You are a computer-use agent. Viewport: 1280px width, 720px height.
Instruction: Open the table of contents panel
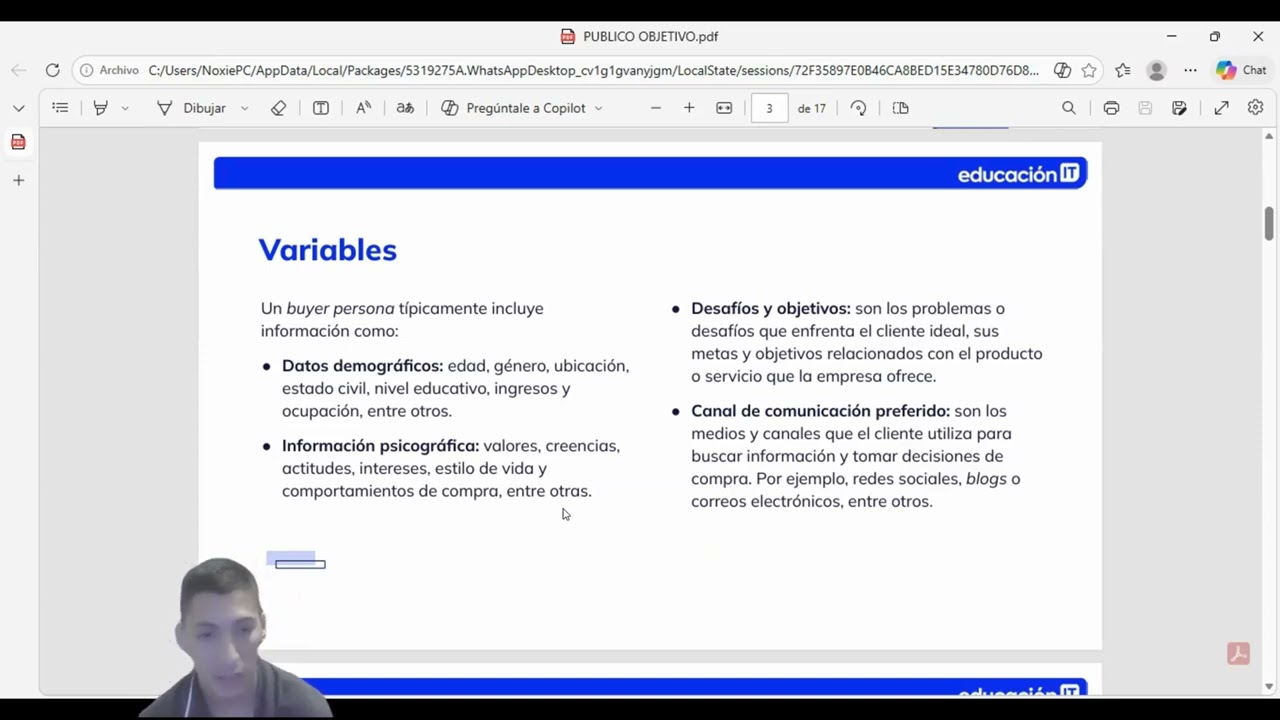[60, 108]
